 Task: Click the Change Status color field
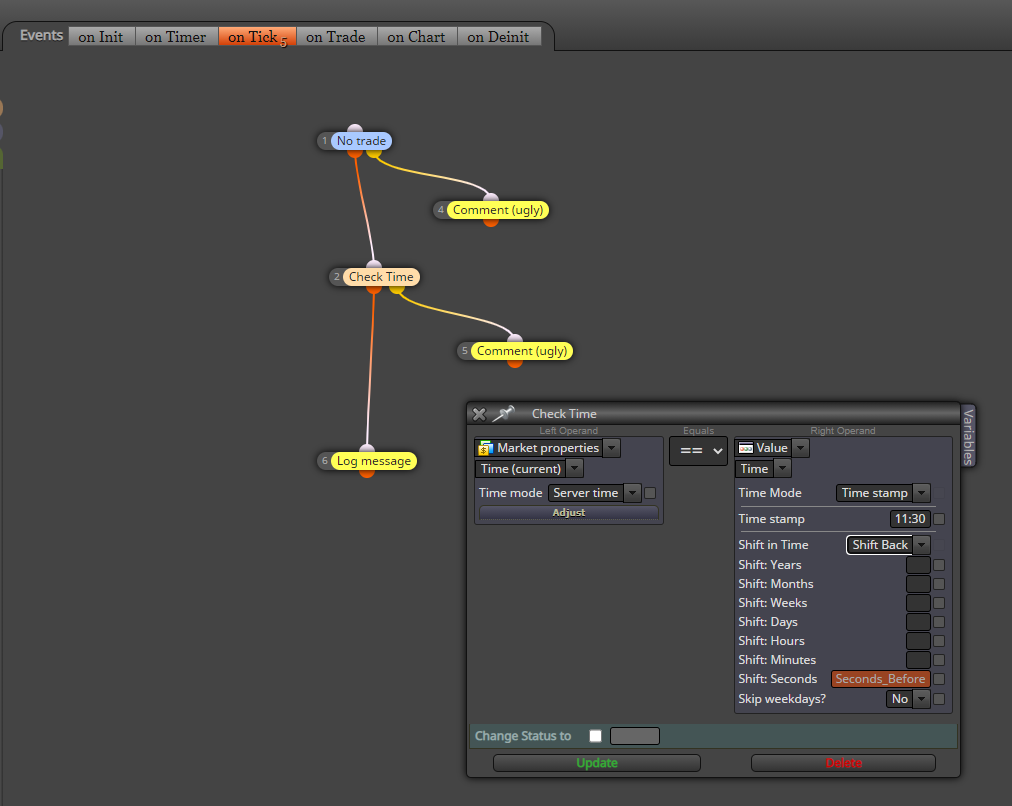click(x=635, y=736)
